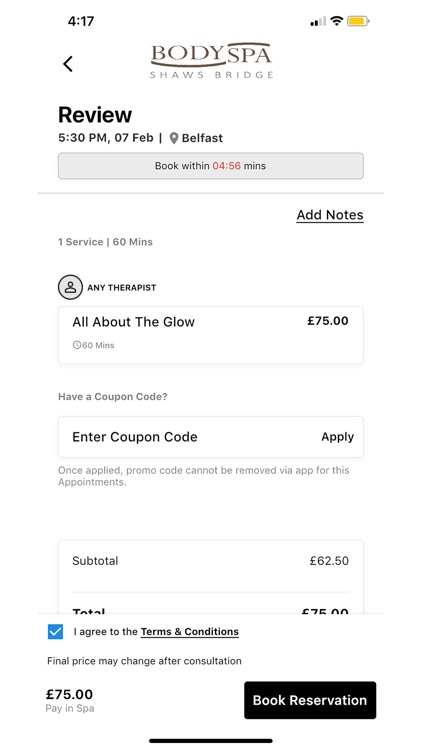
Task: Focus the Enter Coupon Code field
Action: [211, 437]
